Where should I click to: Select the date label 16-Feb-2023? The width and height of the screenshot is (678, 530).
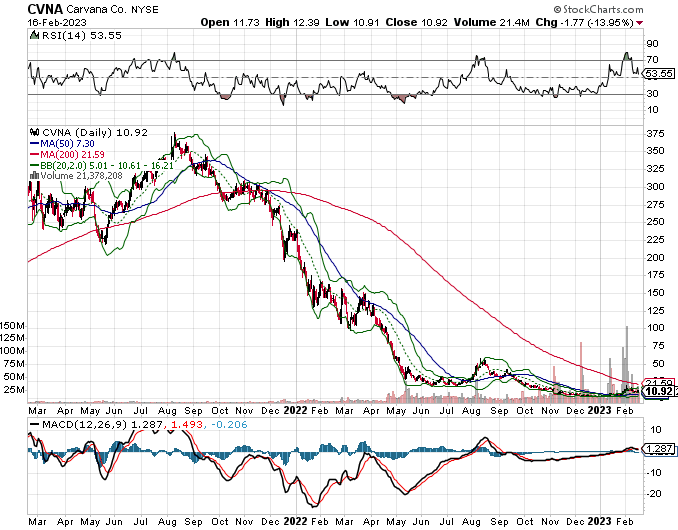tap(57, 22)
